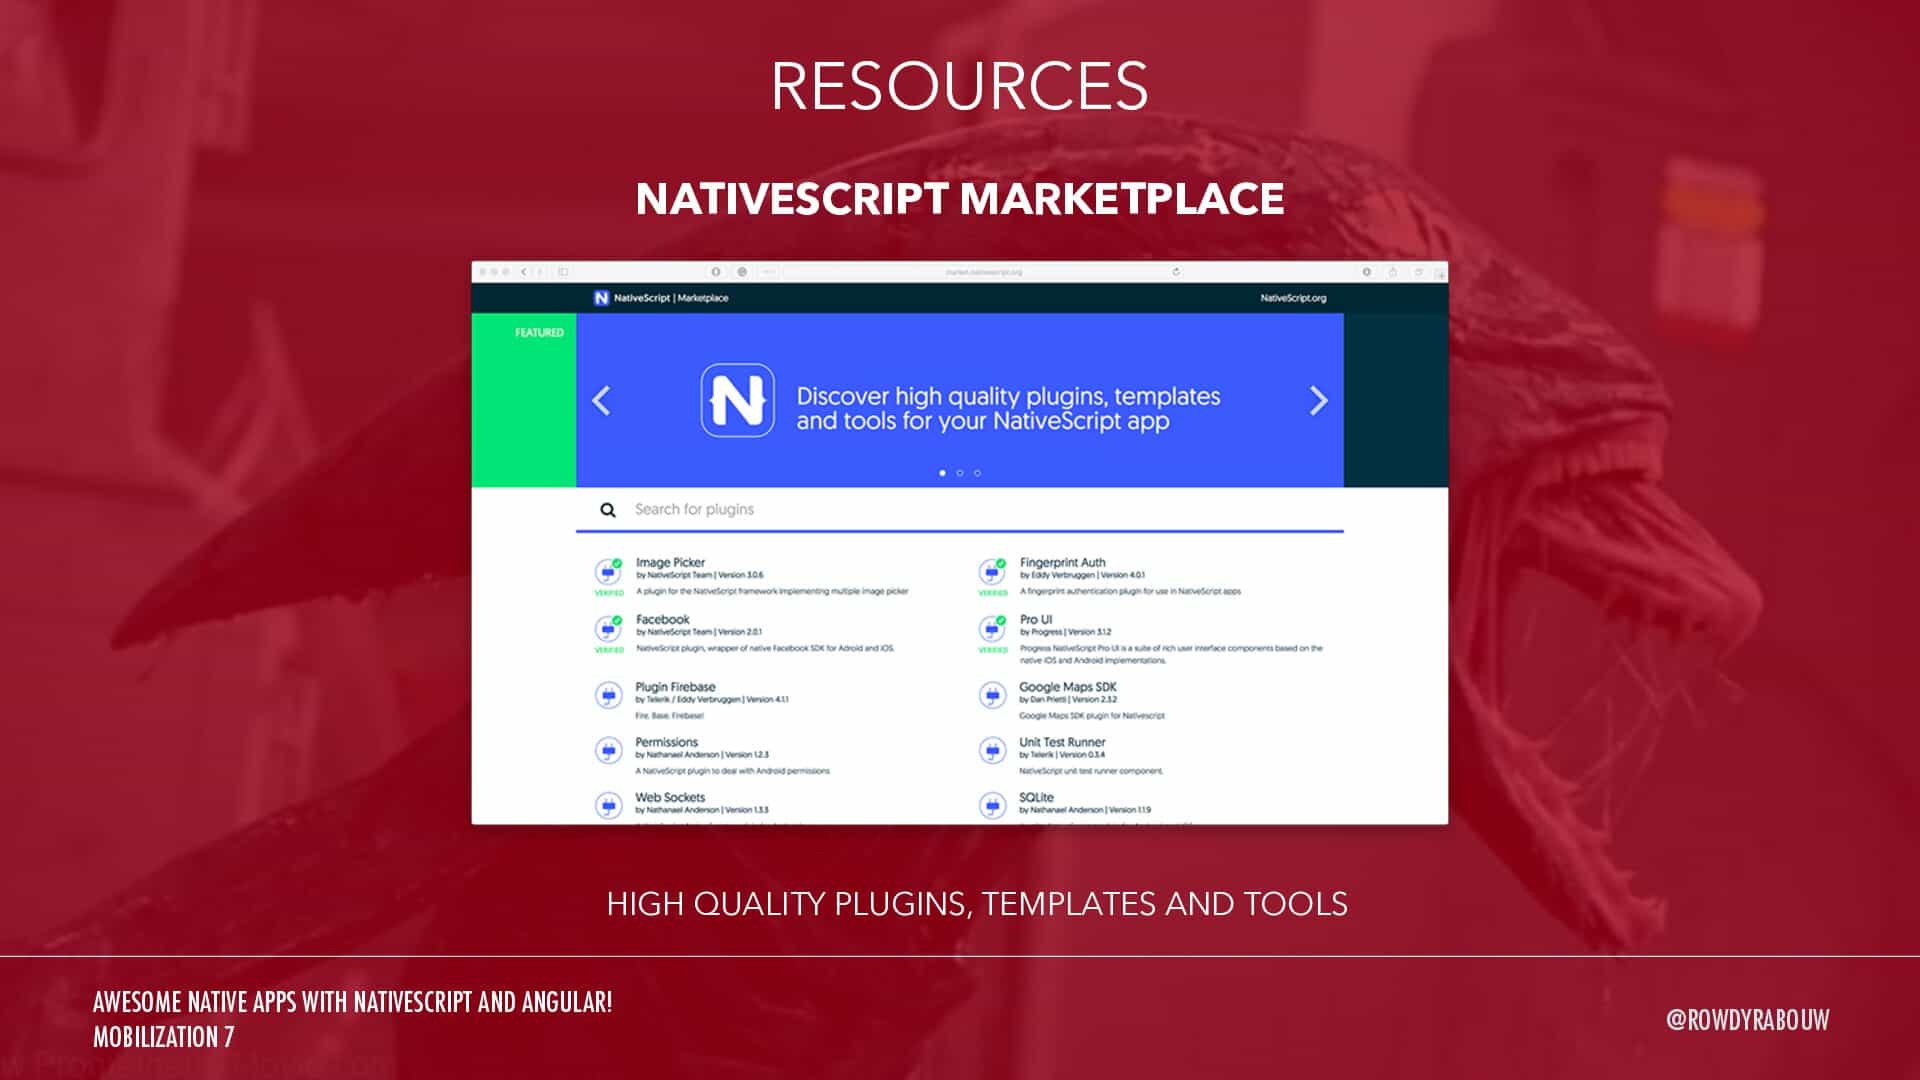Click the Image Picker plugin icon
This screenshot has width=1920, height=1080.
click(x=608, y=572)
